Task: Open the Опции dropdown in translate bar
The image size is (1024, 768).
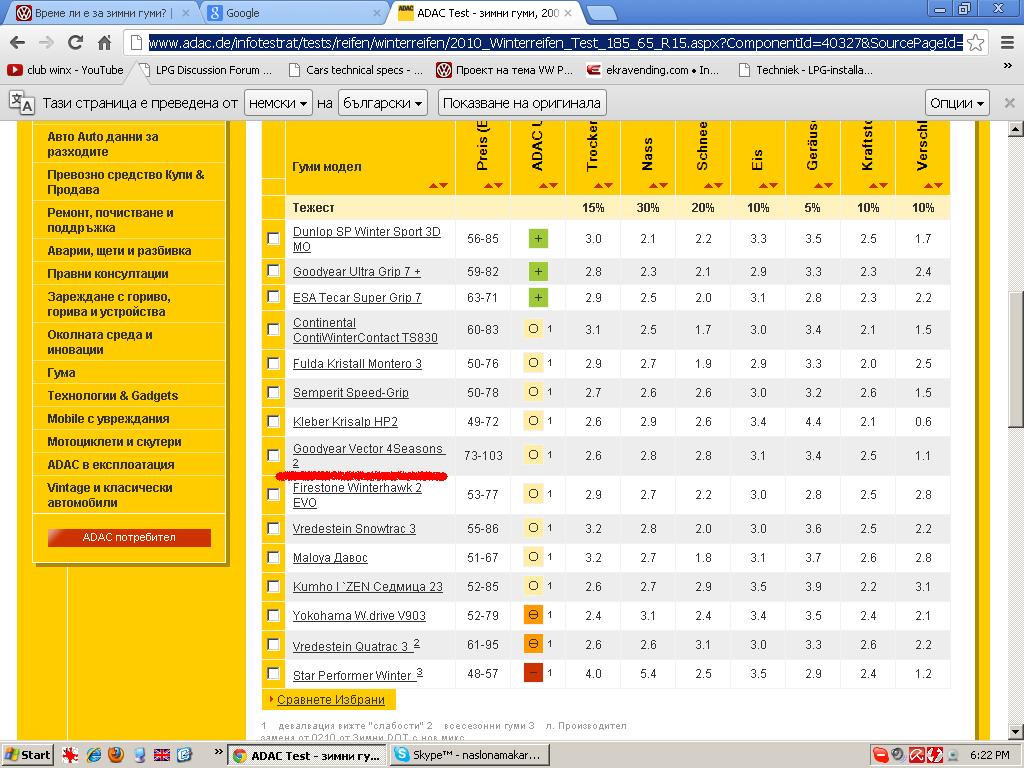Action: click(957, 102)
